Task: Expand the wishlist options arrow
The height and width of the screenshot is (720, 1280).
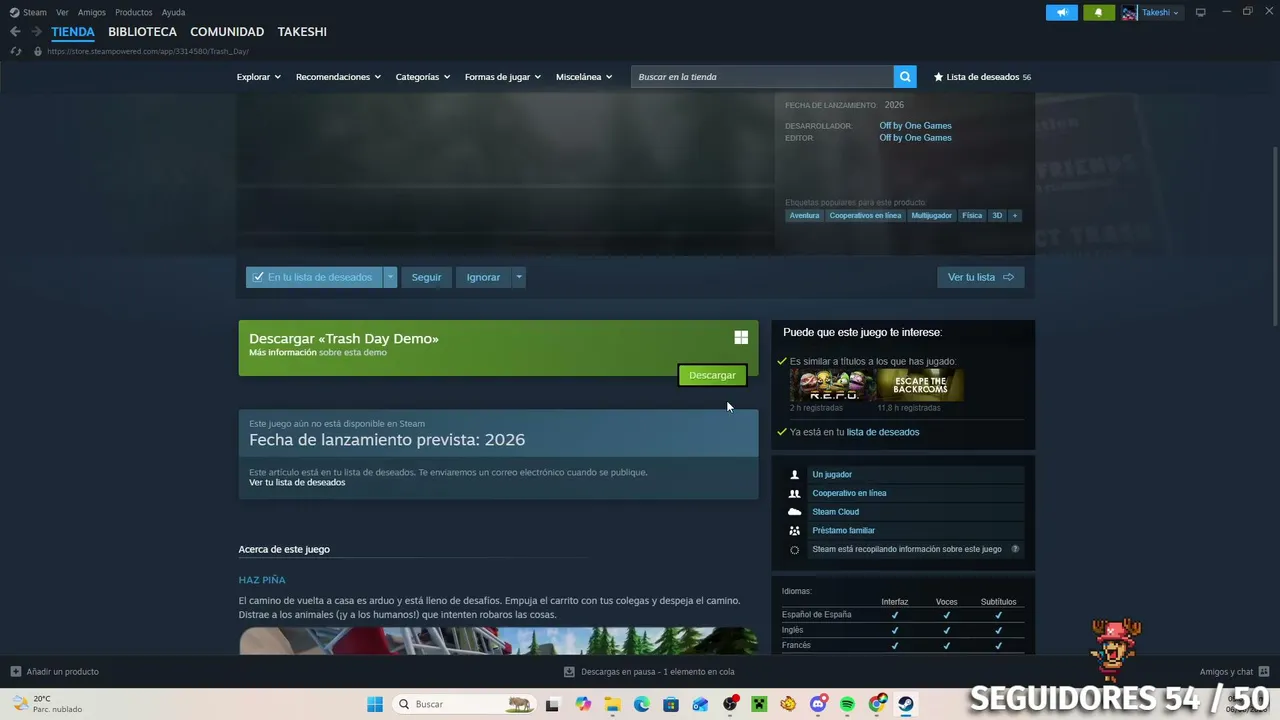Action: coord(390,277)
